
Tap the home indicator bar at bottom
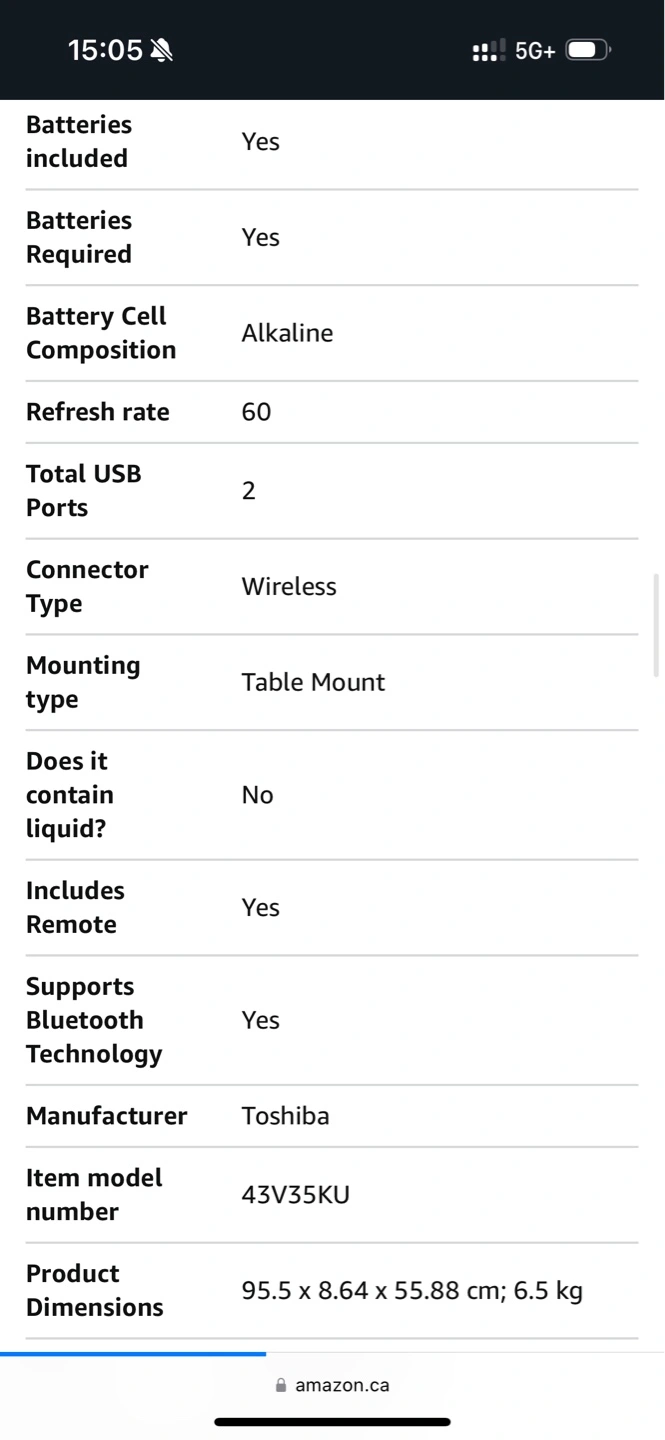(332, 1421)
